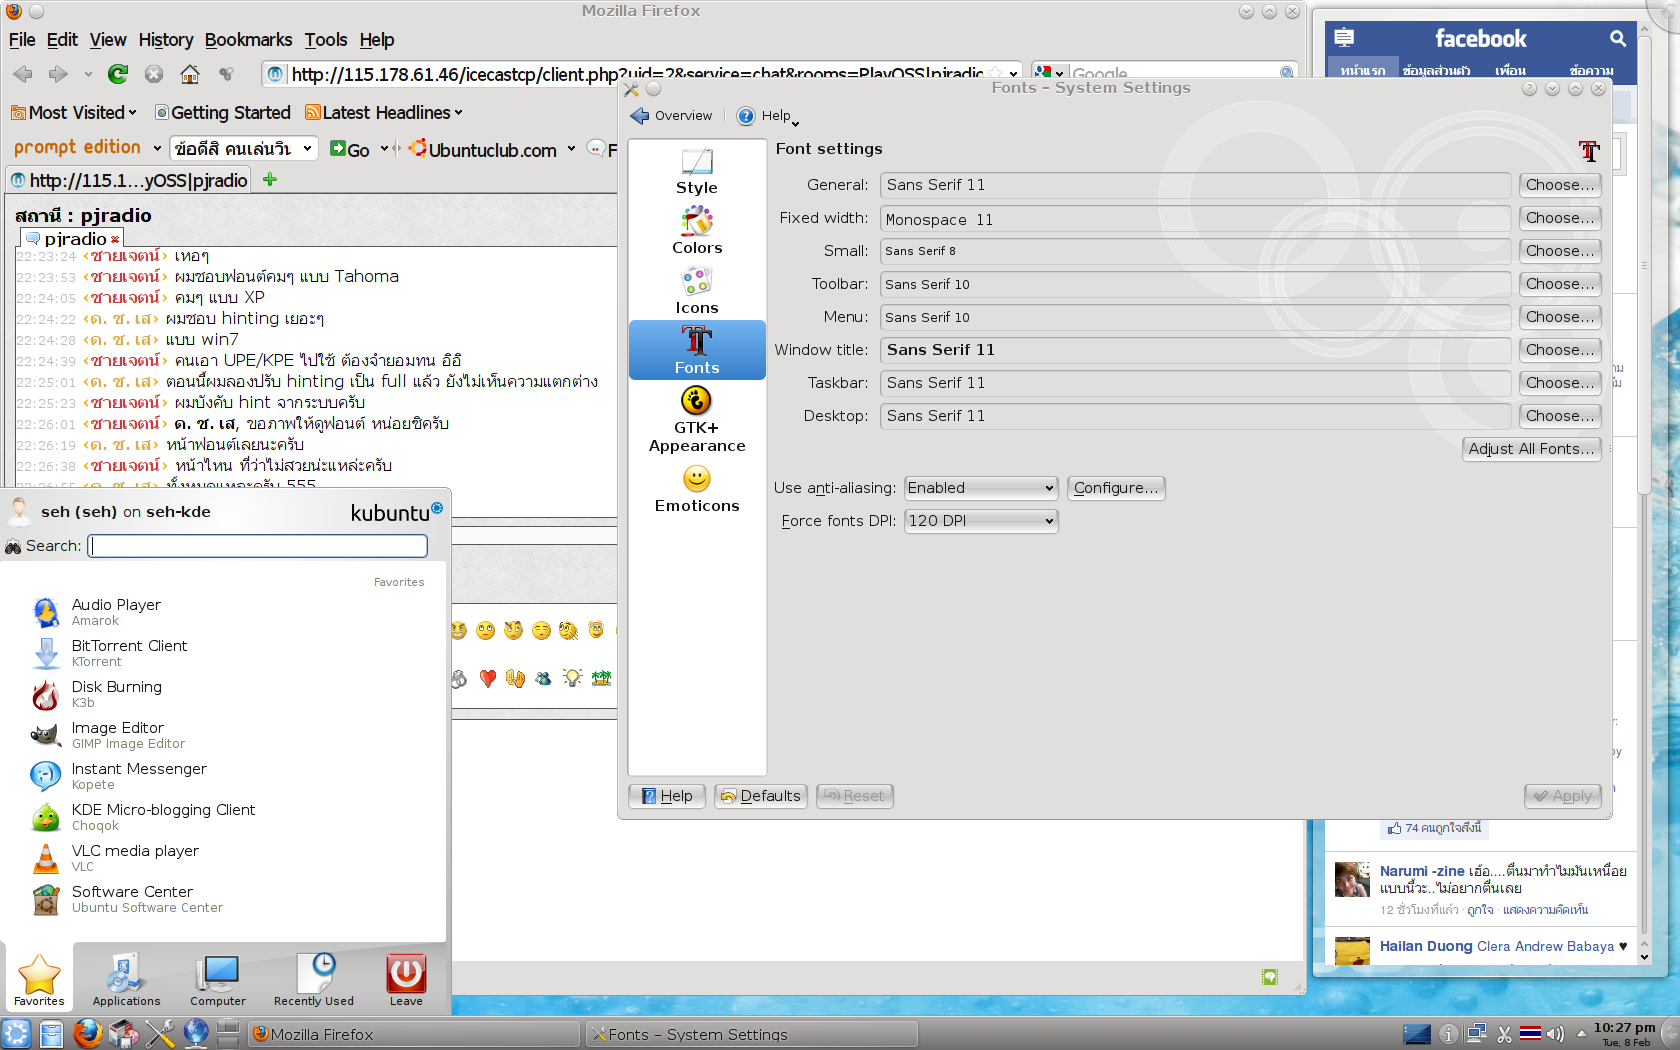Open the Firefox back/forward history dropdown
The width and height of the screenshot is (1680, 1050).
click(x=88, y=74)
